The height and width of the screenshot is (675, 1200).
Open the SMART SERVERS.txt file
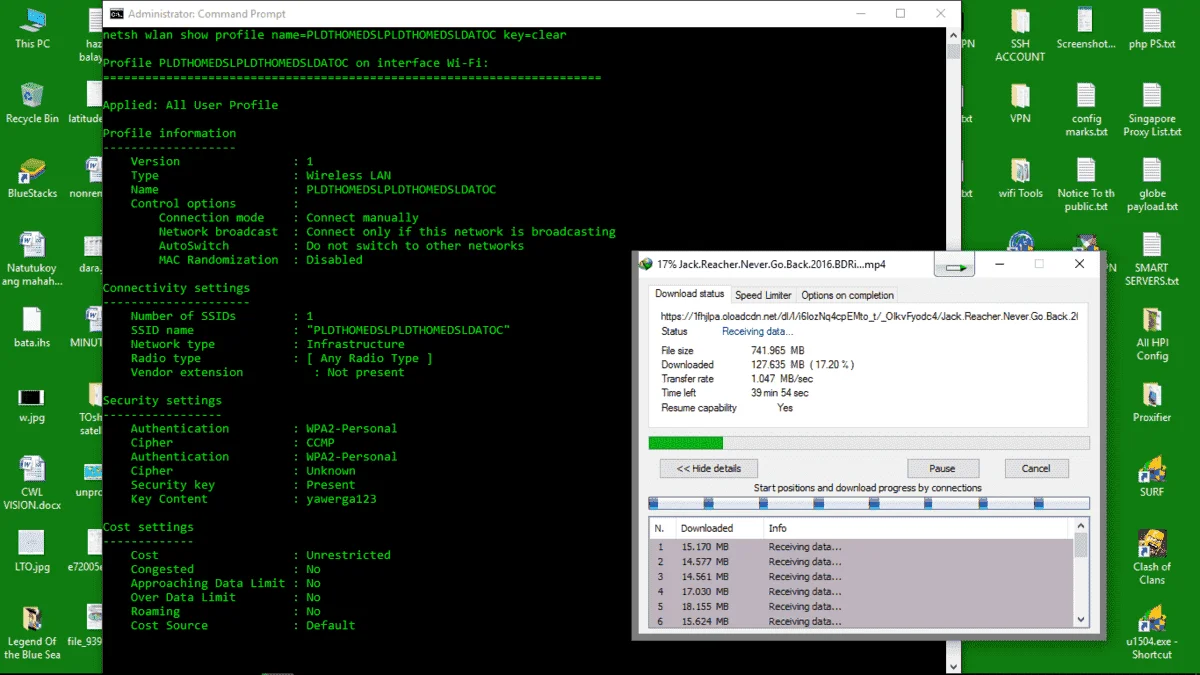coord(1152,260)
